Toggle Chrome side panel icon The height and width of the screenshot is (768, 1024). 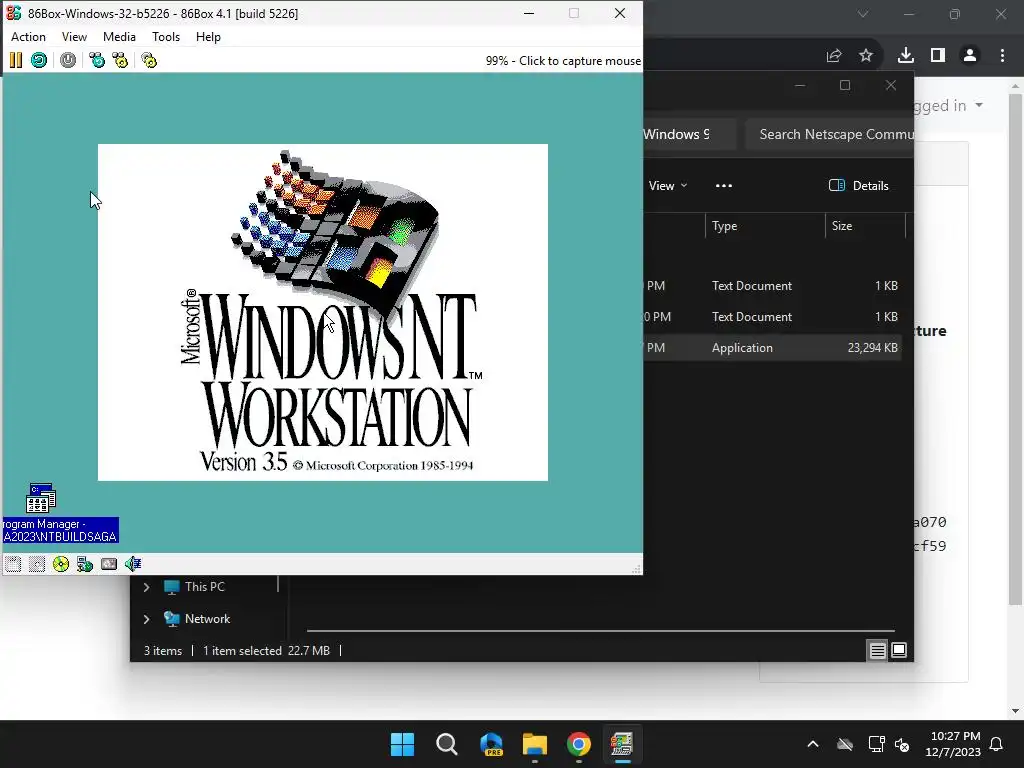point(938,56)
